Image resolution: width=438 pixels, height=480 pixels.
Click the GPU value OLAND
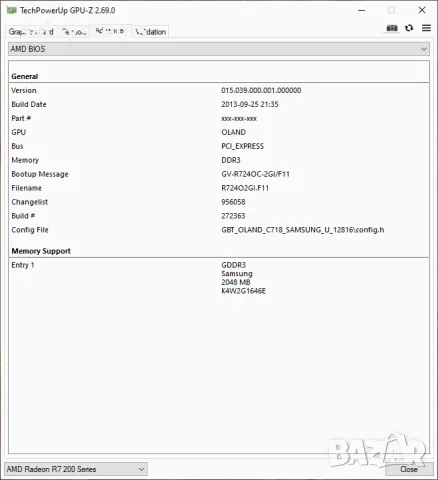[x=233, y=132]
